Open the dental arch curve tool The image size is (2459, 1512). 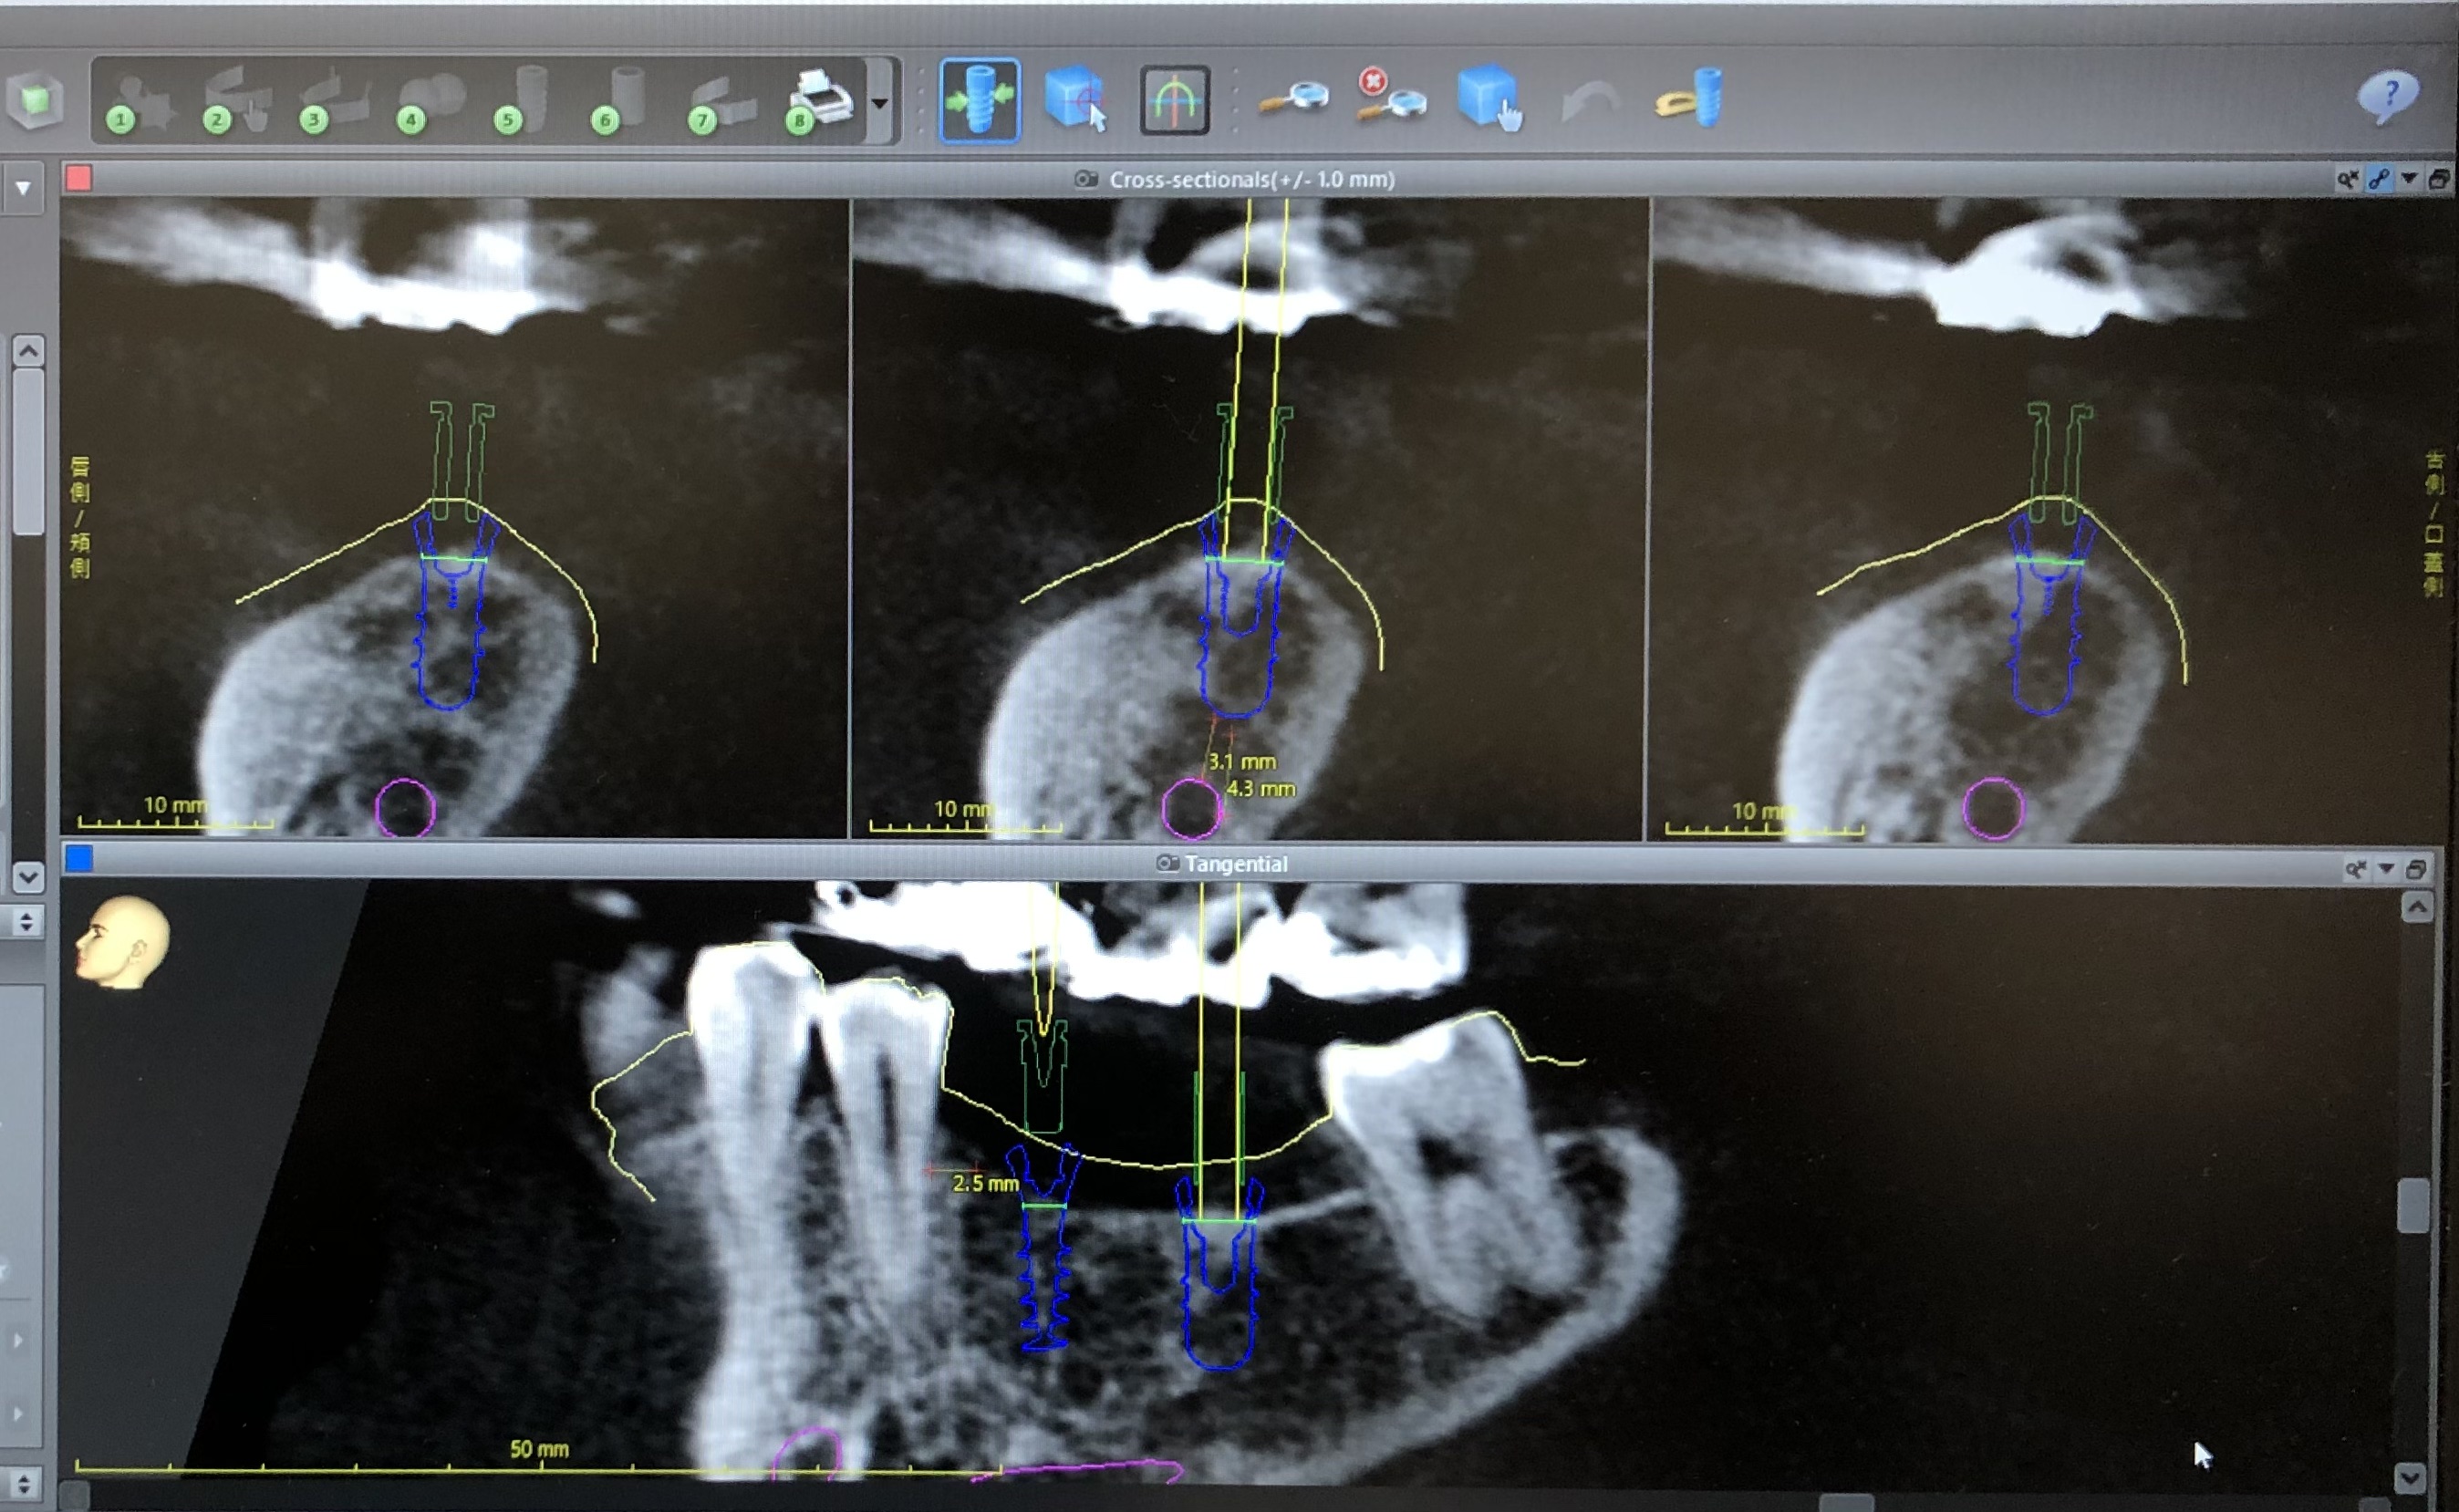click(1174, 100)
